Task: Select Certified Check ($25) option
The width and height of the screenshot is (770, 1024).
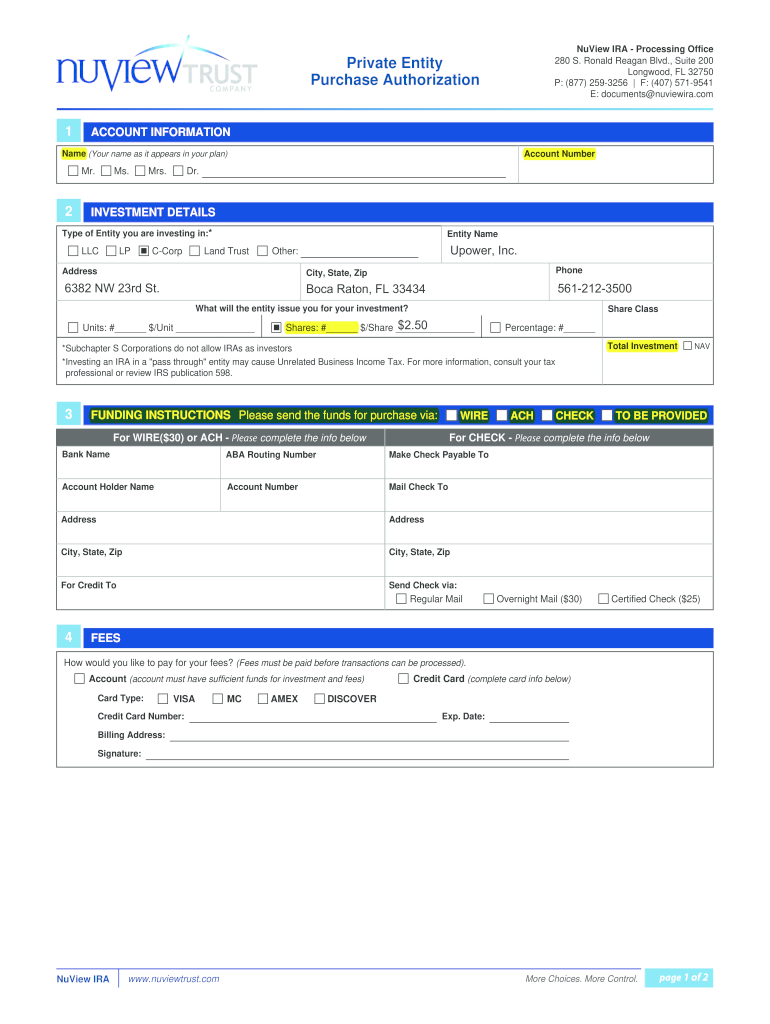Action: point(603,599)
